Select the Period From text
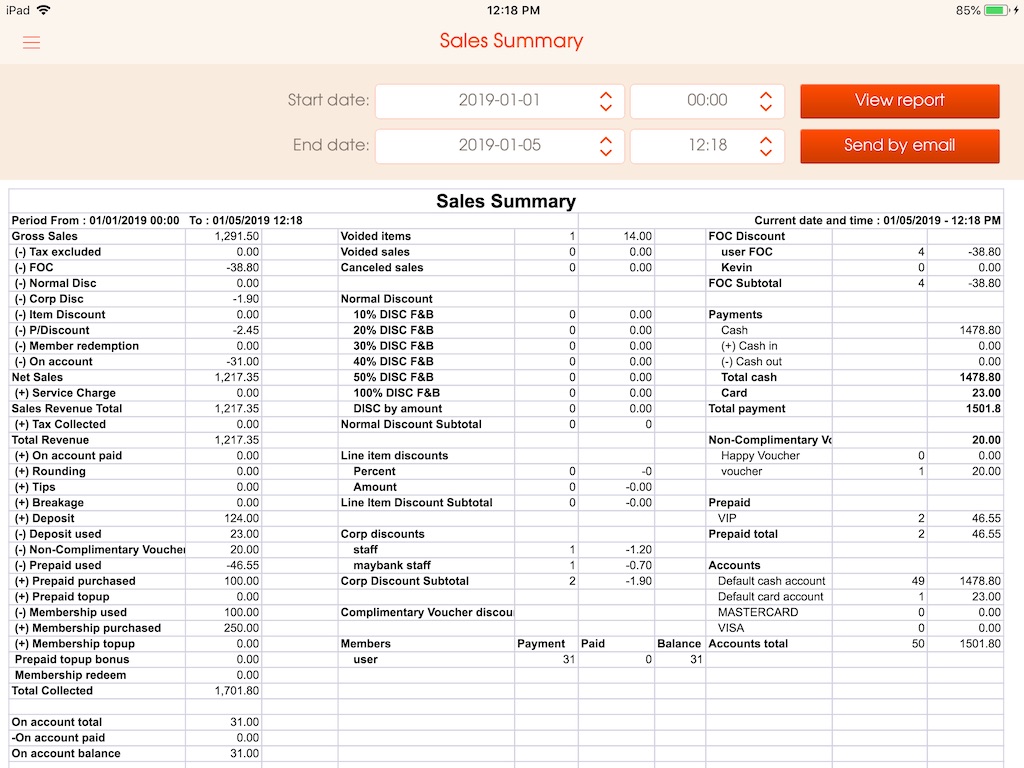Image resolution: width=1024 pixels, height=768 pixels. [157, 221]
